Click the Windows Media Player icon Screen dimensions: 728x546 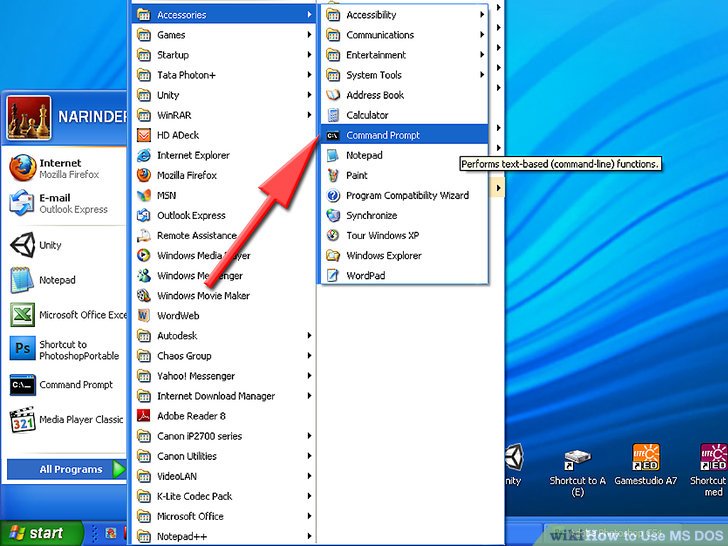[x=144, y=255]
